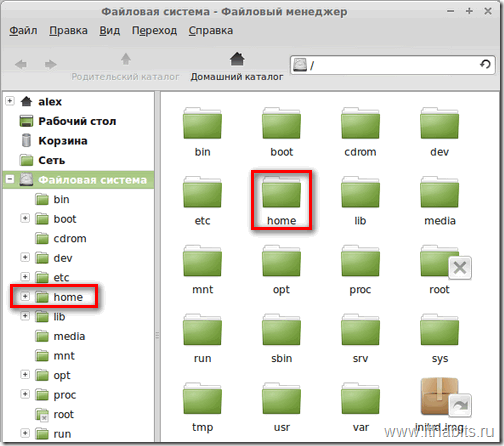Select cdrom in the sidebar tree
504x446 pixels.
(x=61, y=238)
